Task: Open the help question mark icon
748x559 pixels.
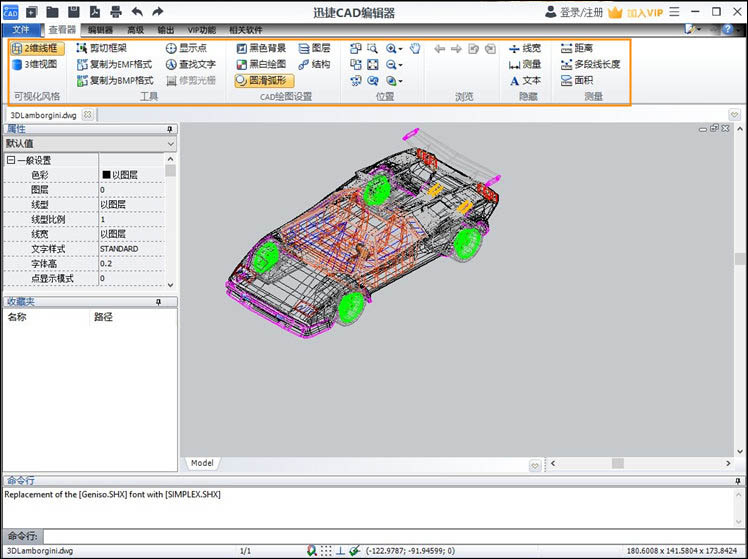Action: (x=727, y=30)
